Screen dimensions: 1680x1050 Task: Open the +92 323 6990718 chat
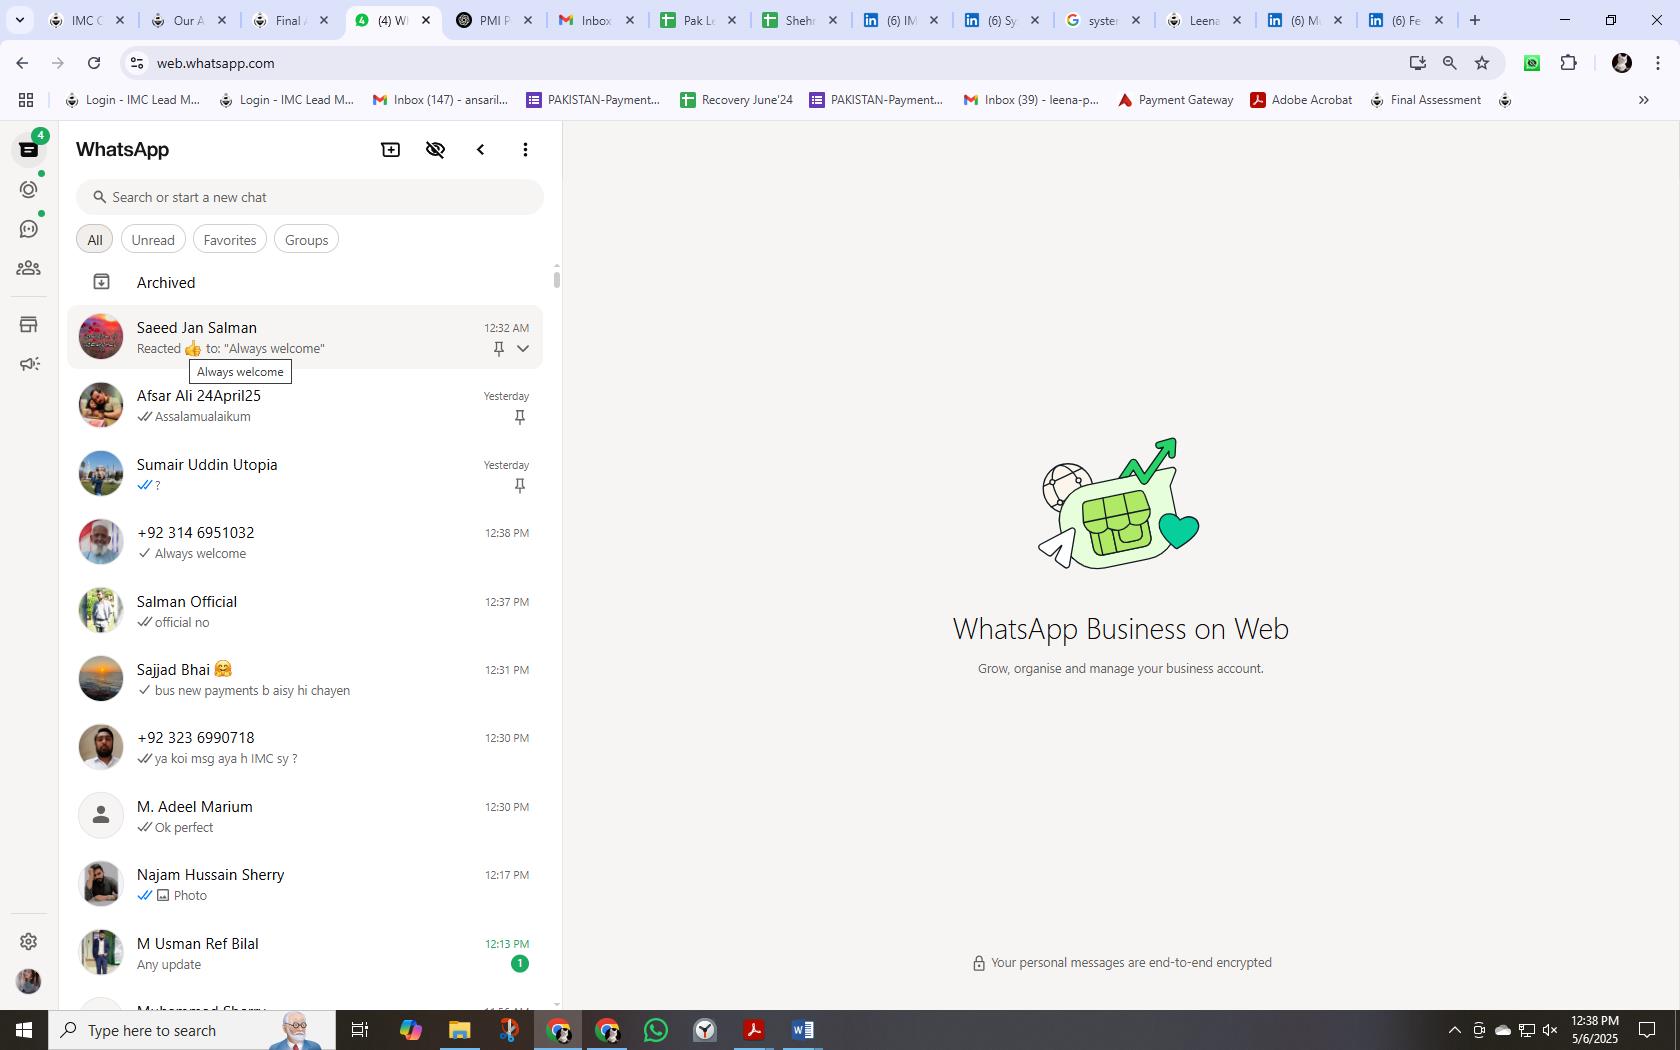pos(305,747)
